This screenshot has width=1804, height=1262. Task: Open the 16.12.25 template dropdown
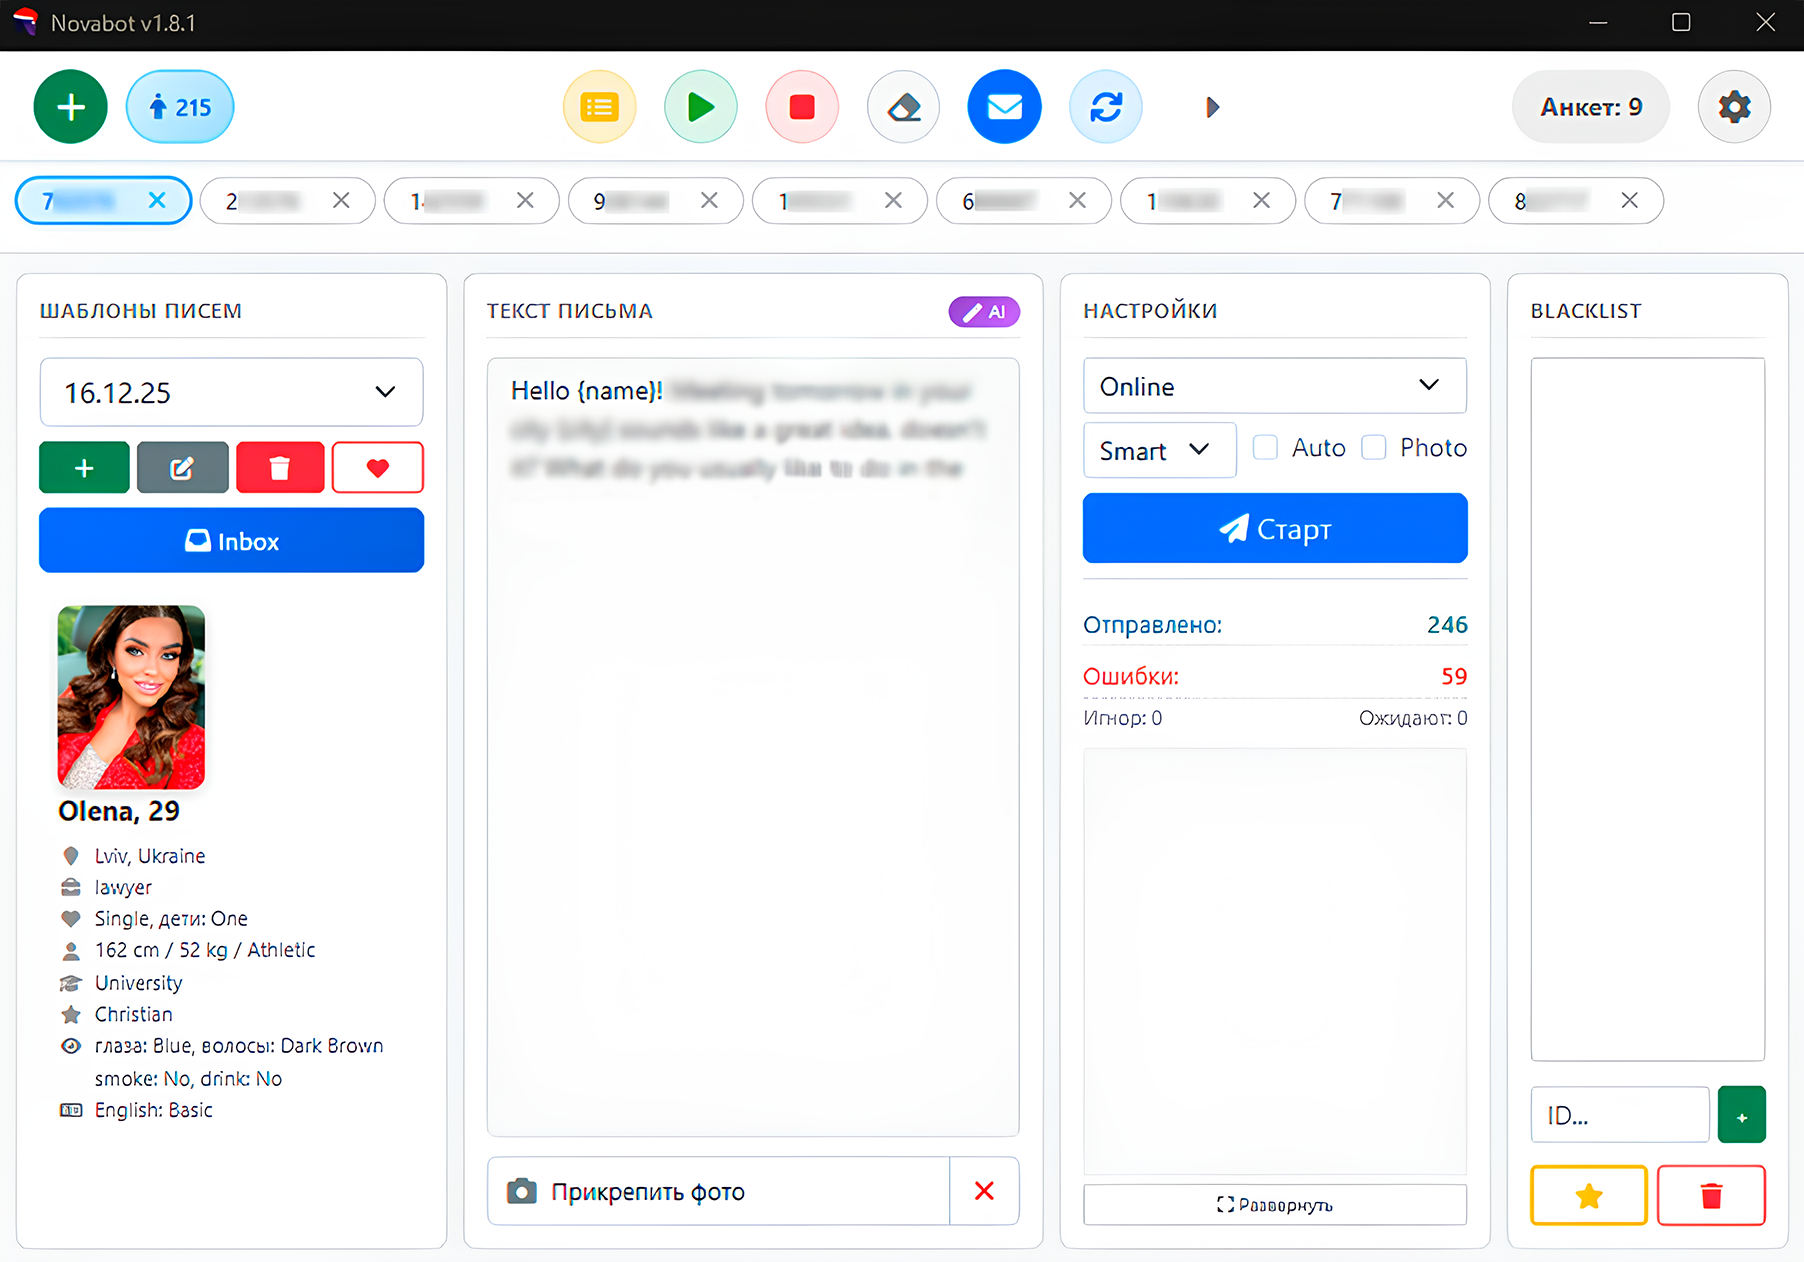(231, 392)
